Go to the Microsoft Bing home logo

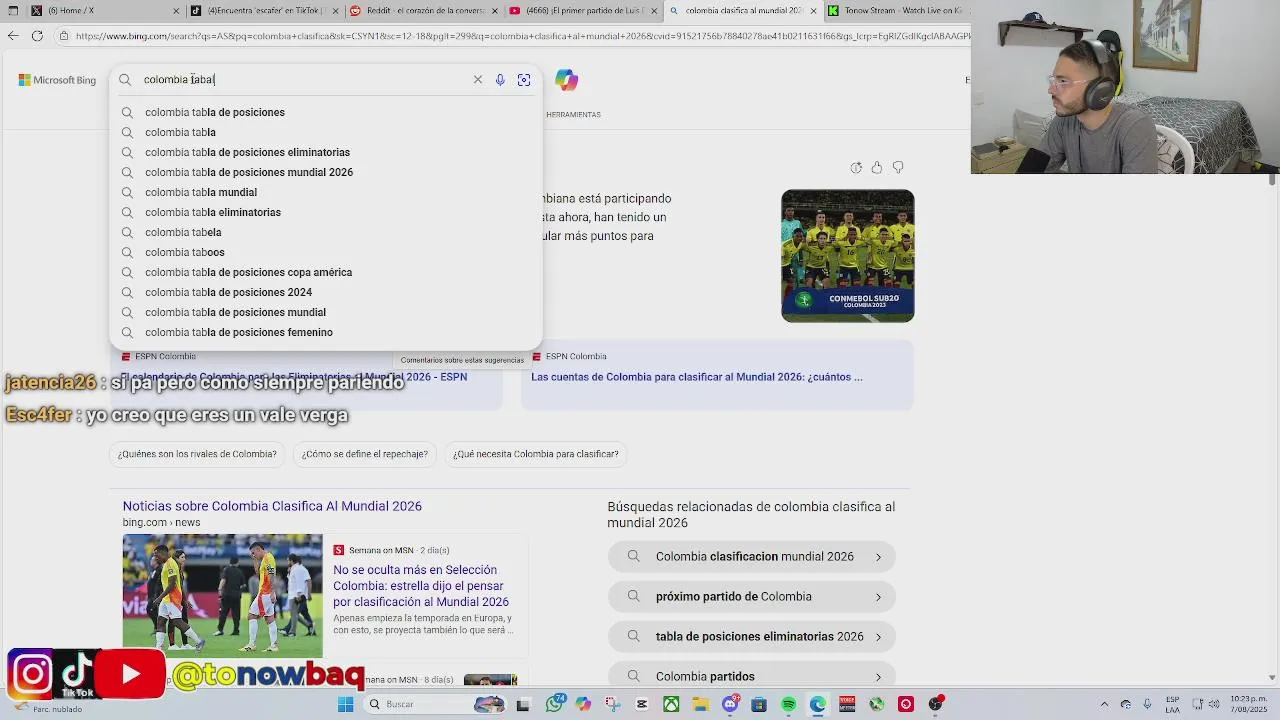tap(57, 80)
